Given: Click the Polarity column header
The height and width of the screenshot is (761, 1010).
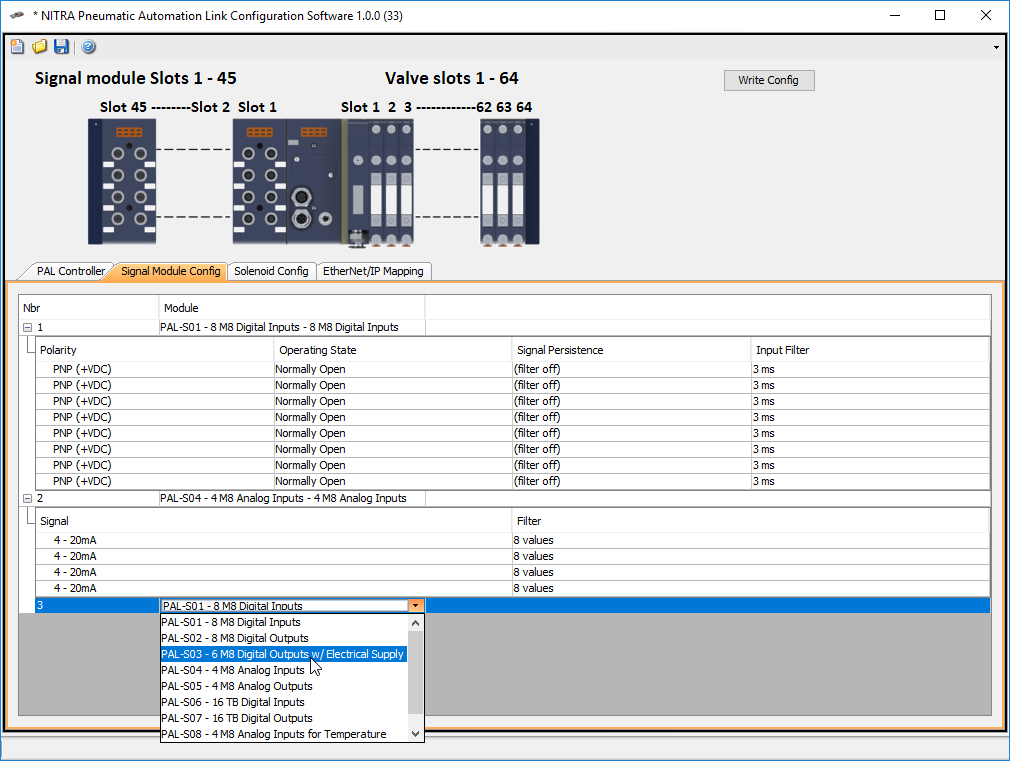Looking at the screenshot, I should tap(155, 350).
